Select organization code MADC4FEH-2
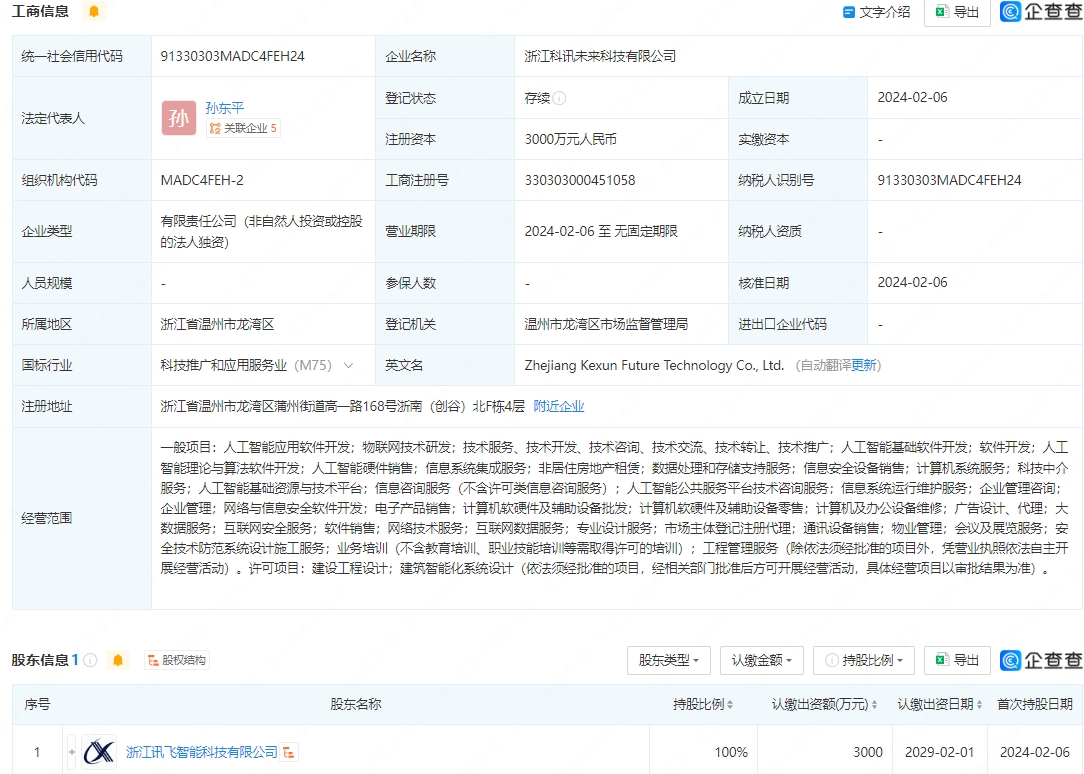The height and width of the screenshot is (774, 1084). (202, 180)
